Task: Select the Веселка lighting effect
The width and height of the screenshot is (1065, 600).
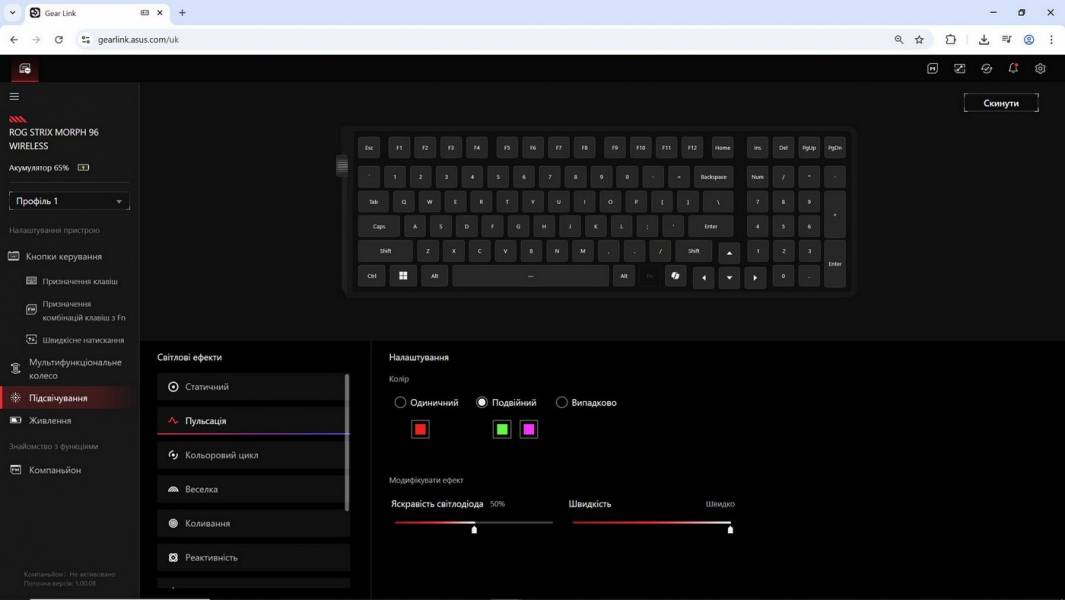Action: 251,489
